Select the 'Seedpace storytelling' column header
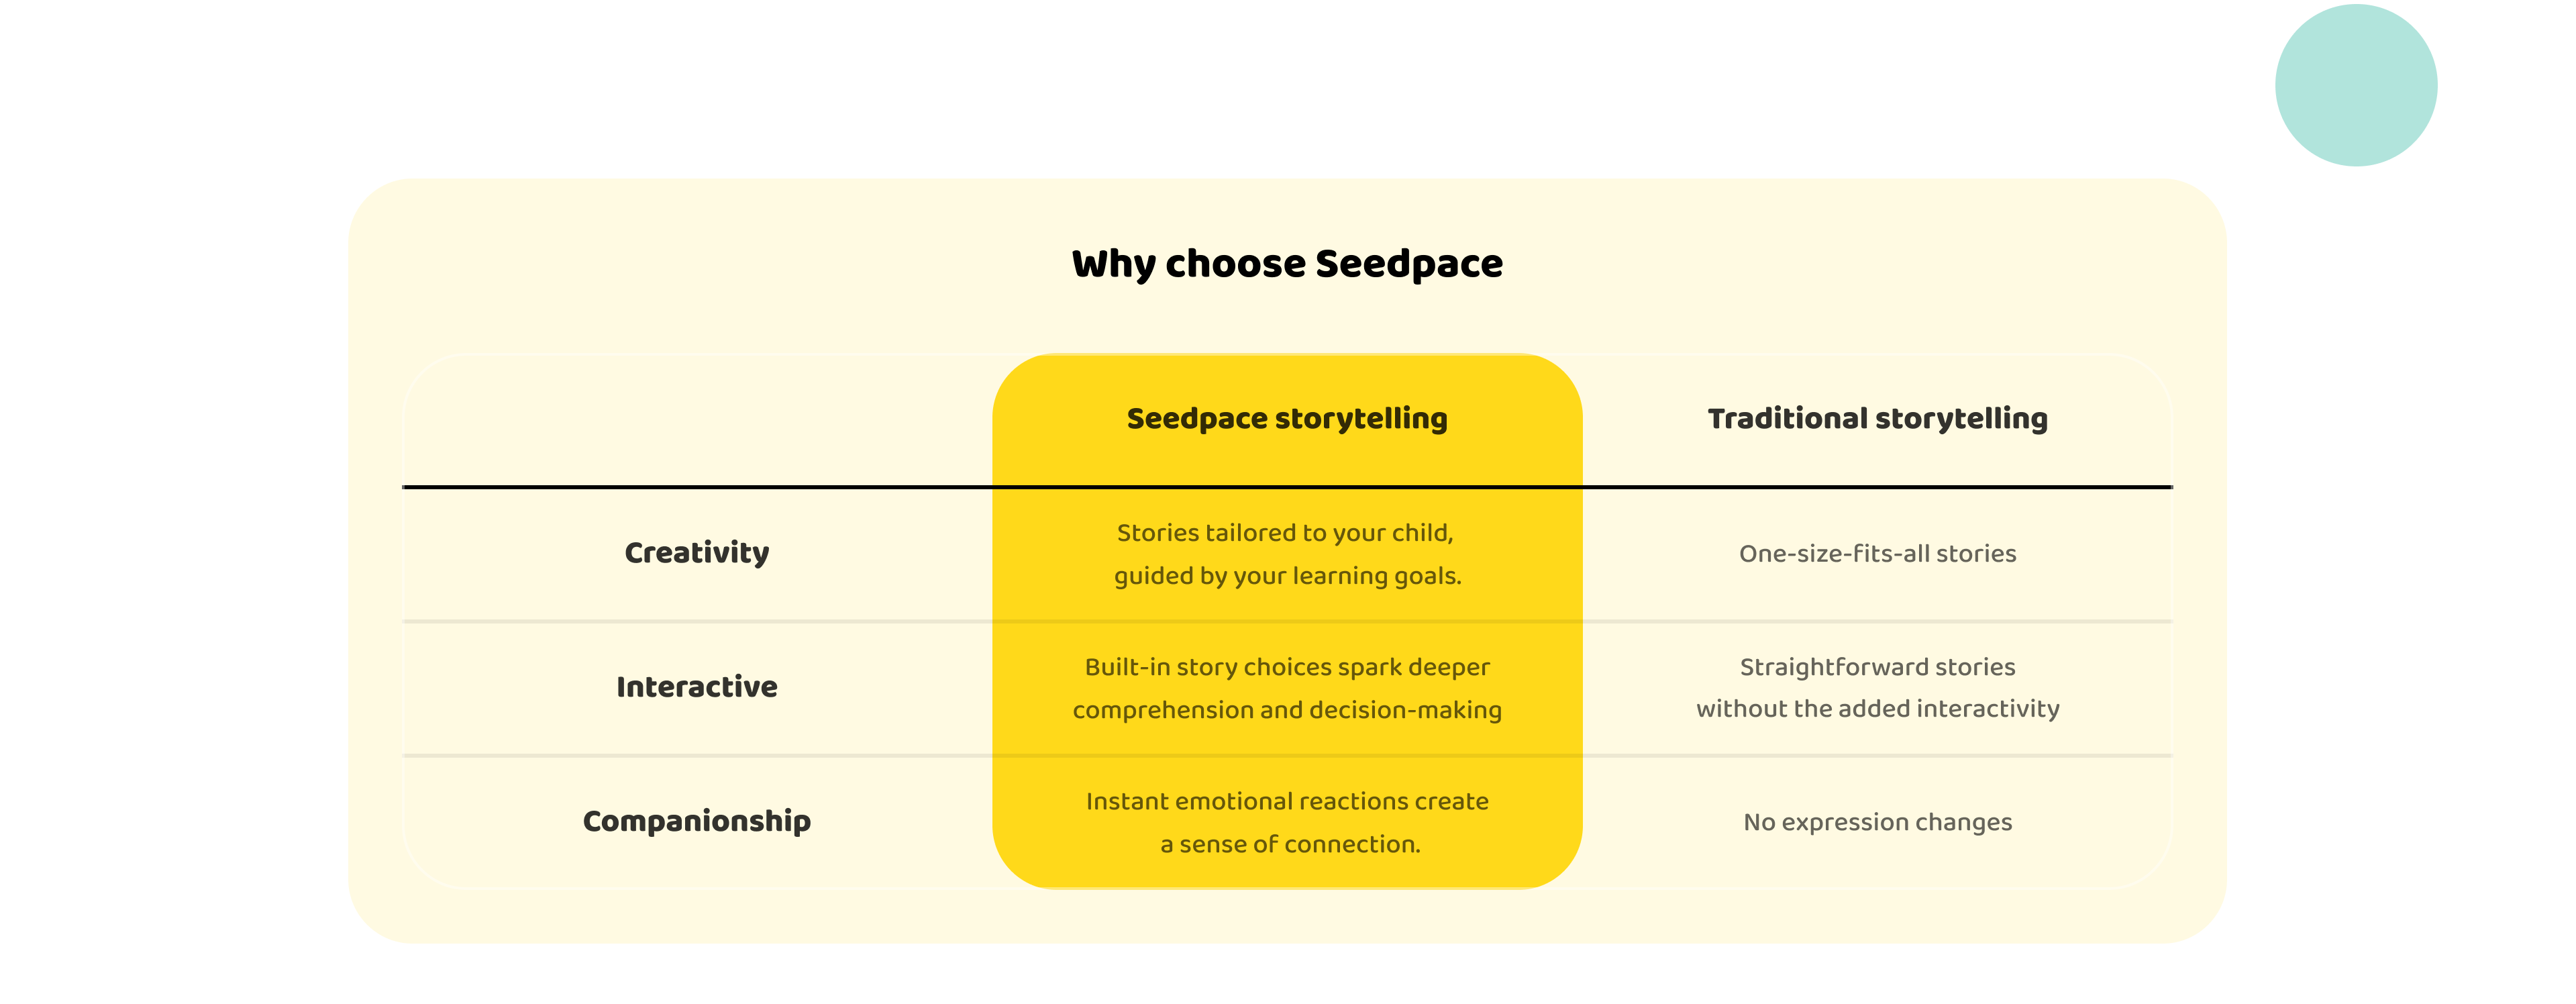Screen dimensions: 2576x1004 (1287, 418)
